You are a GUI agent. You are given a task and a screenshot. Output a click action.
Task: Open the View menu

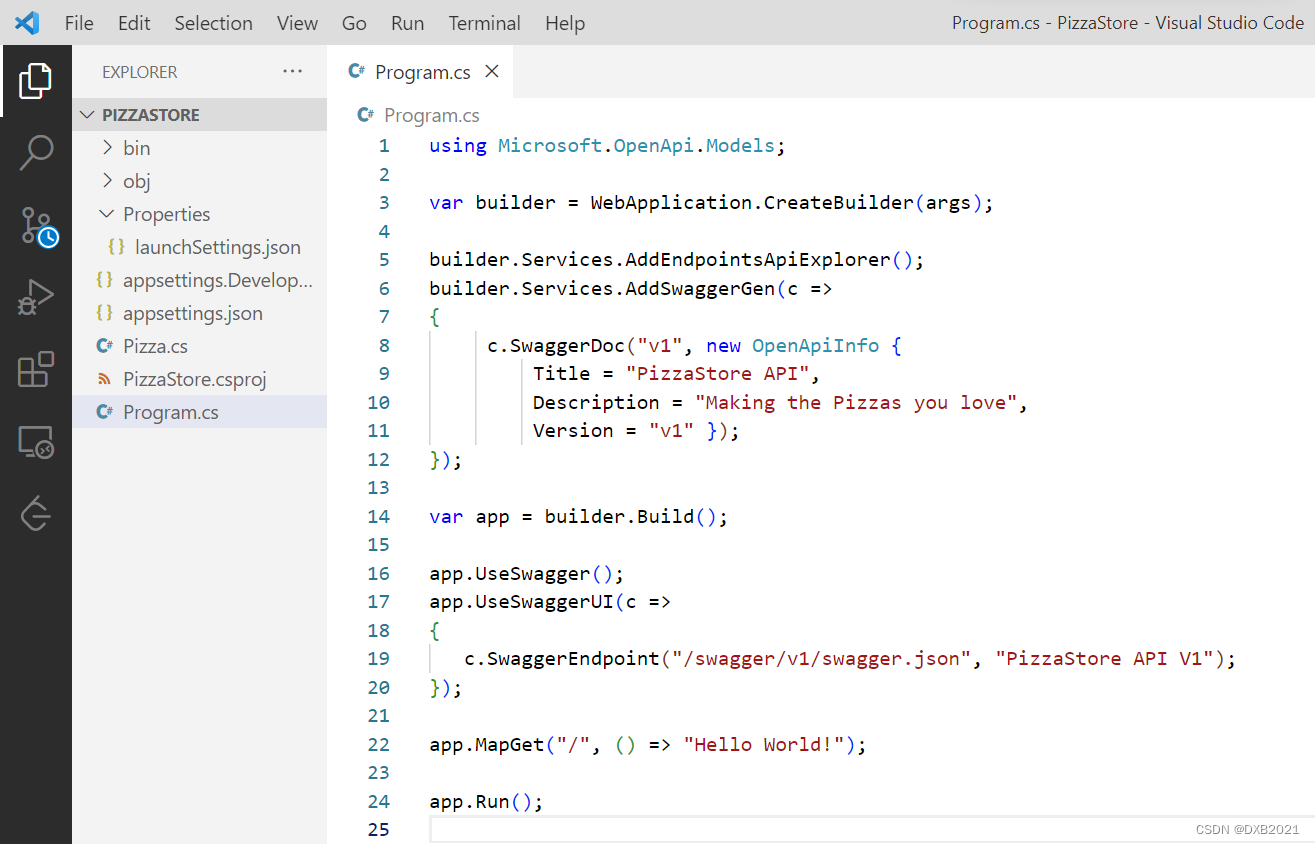297,23
